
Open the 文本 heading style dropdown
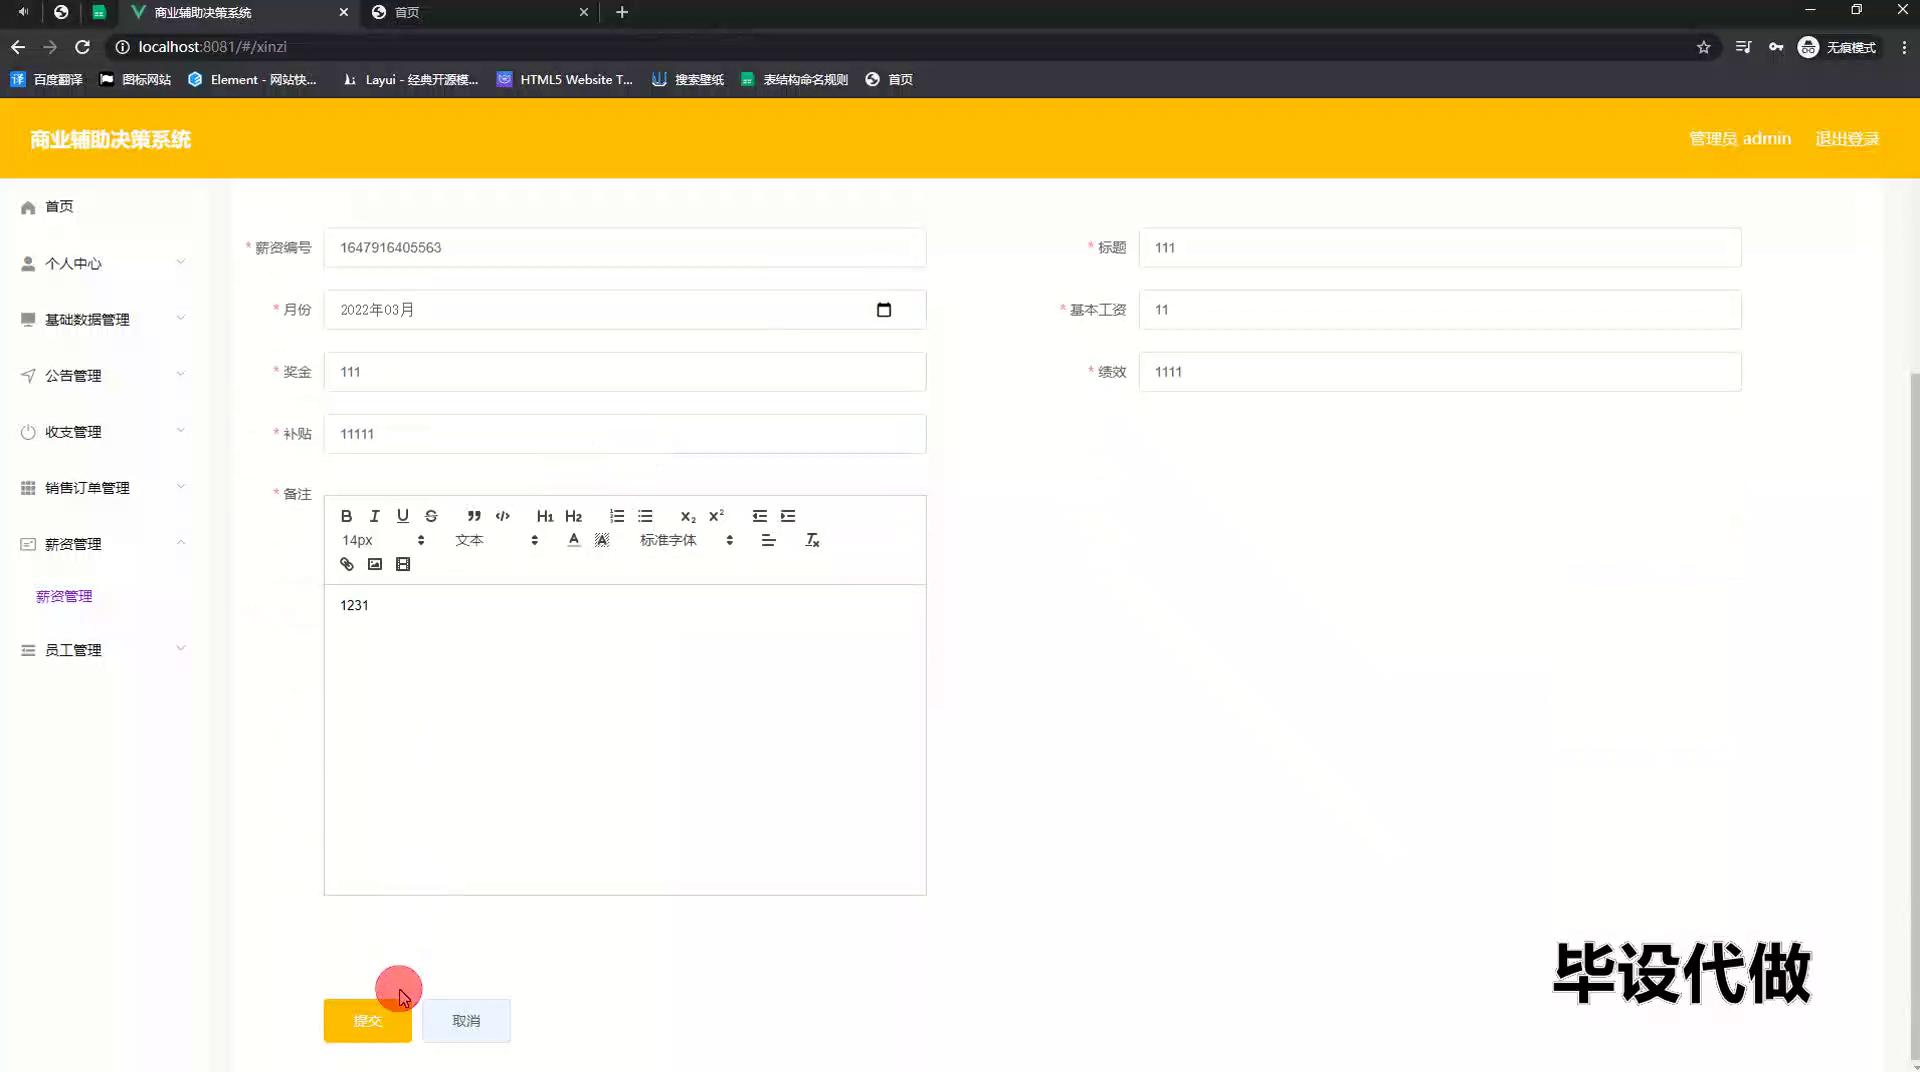(x=496, y=540)
